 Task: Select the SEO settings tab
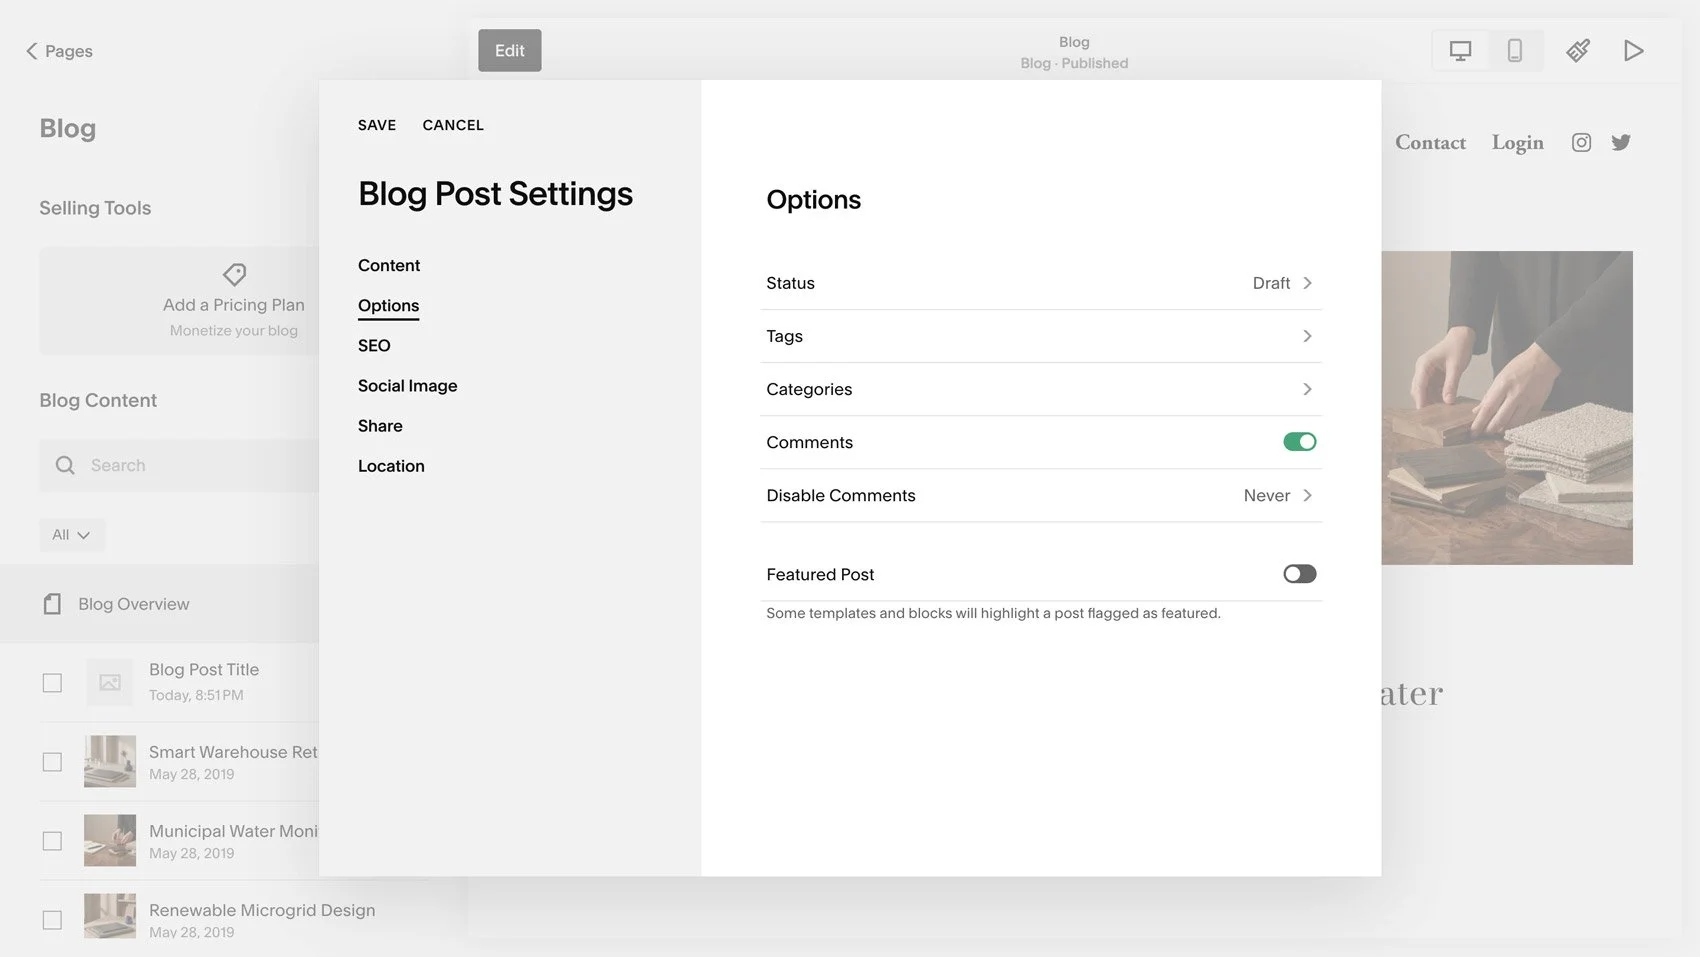(x=374, y=345)
